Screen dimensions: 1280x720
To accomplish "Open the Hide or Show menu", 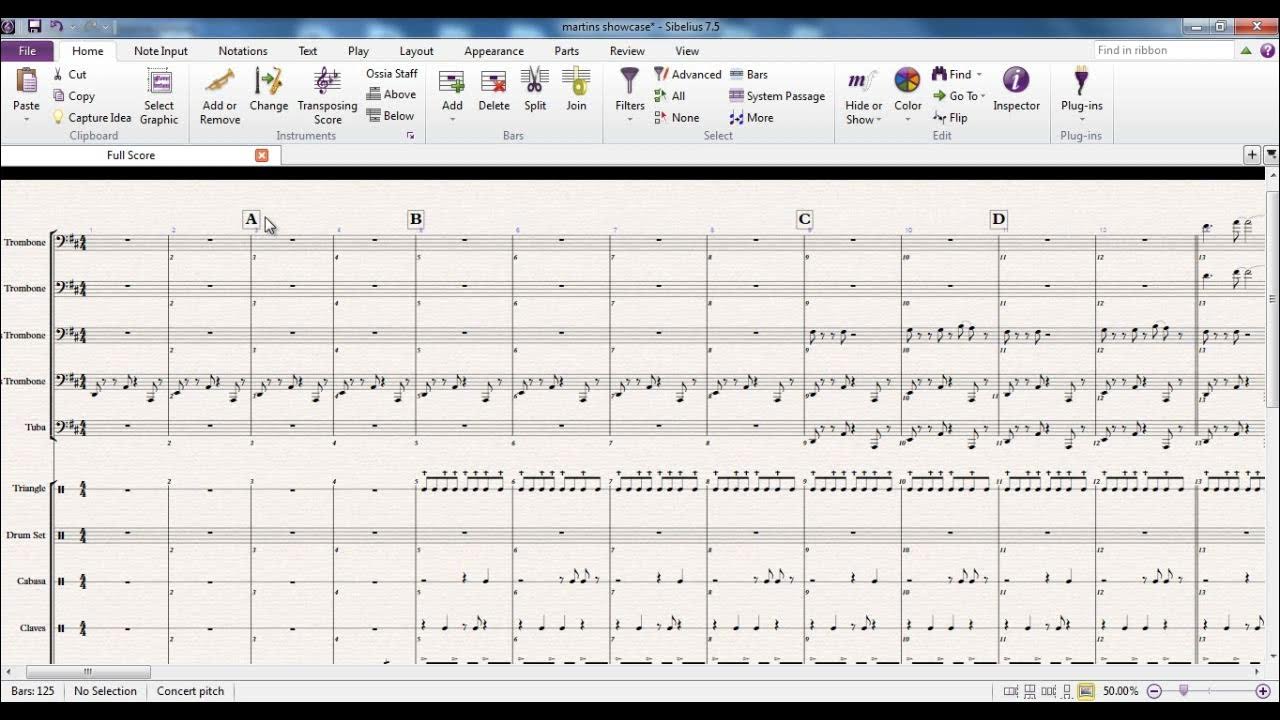I will 863,96.
